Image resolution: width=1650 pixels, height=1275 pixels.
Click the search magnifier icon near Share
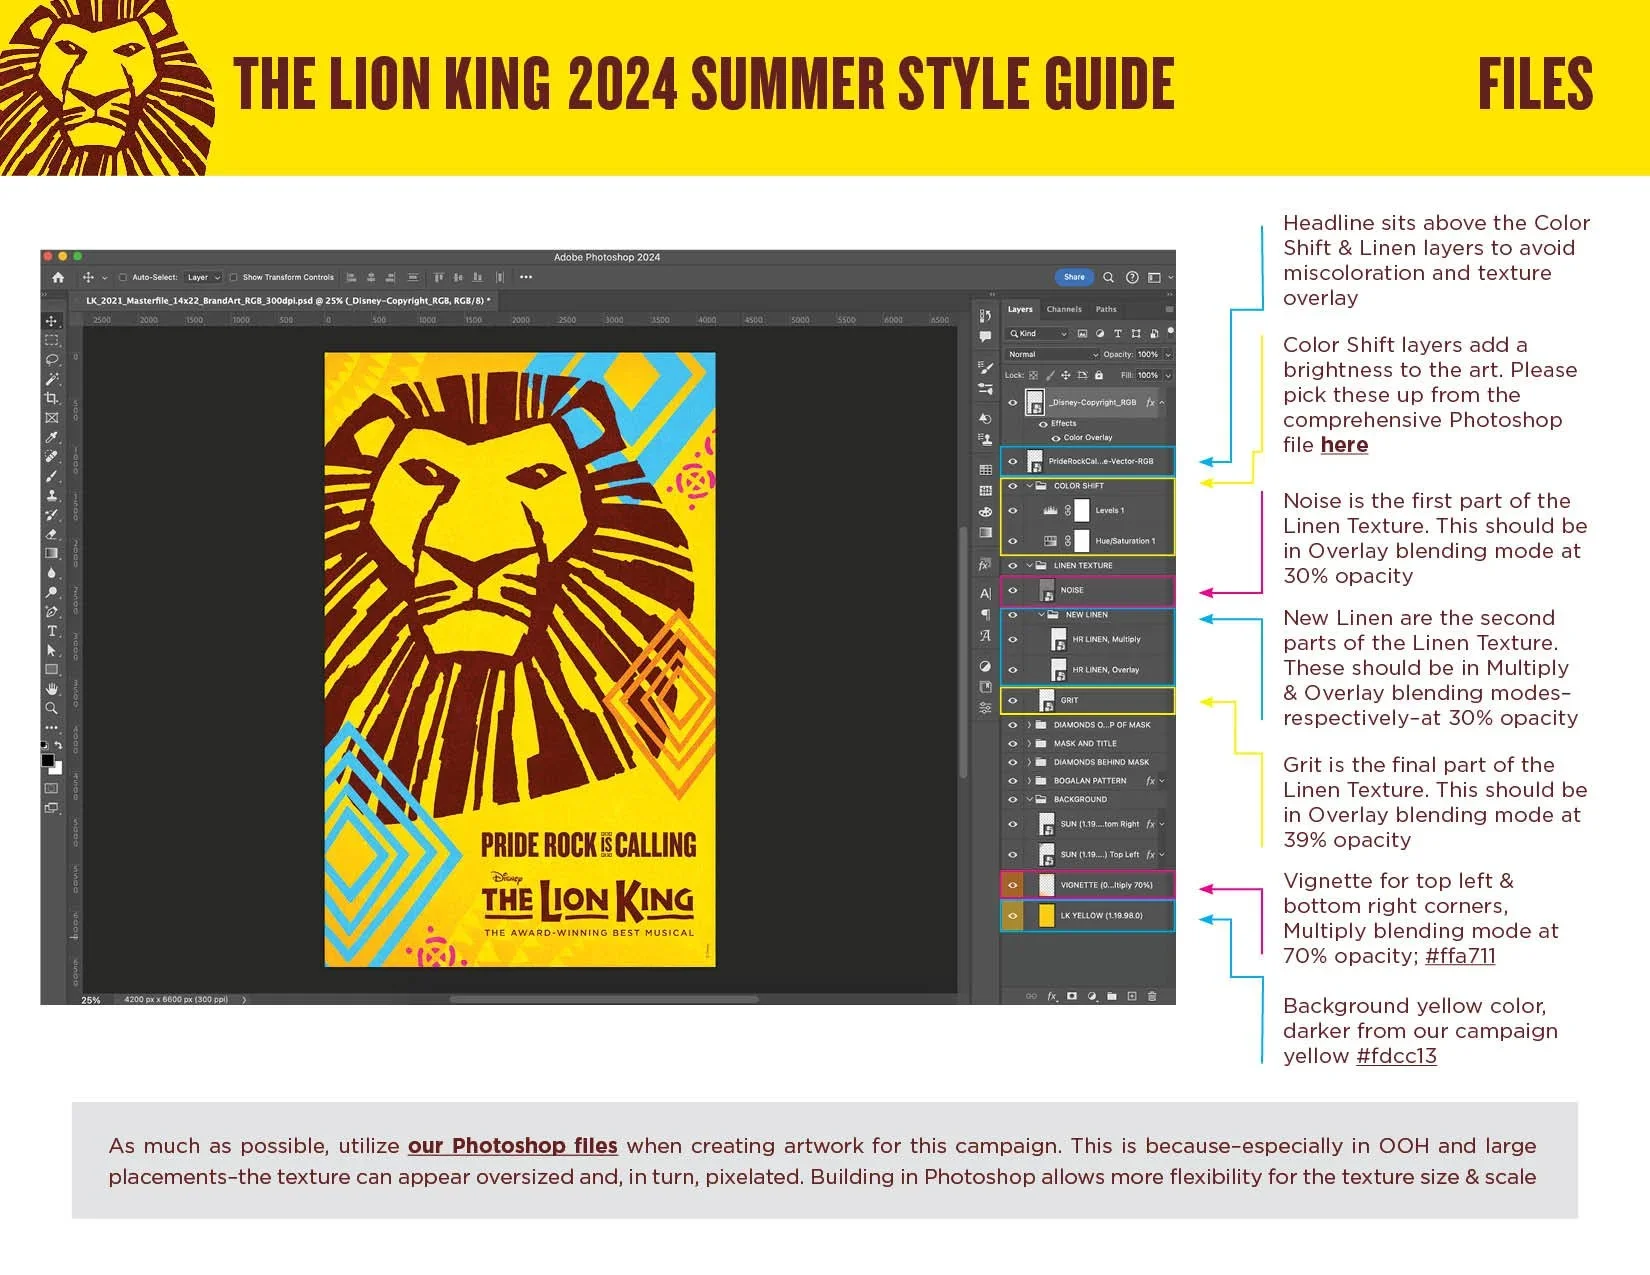tap(1108, 277)
